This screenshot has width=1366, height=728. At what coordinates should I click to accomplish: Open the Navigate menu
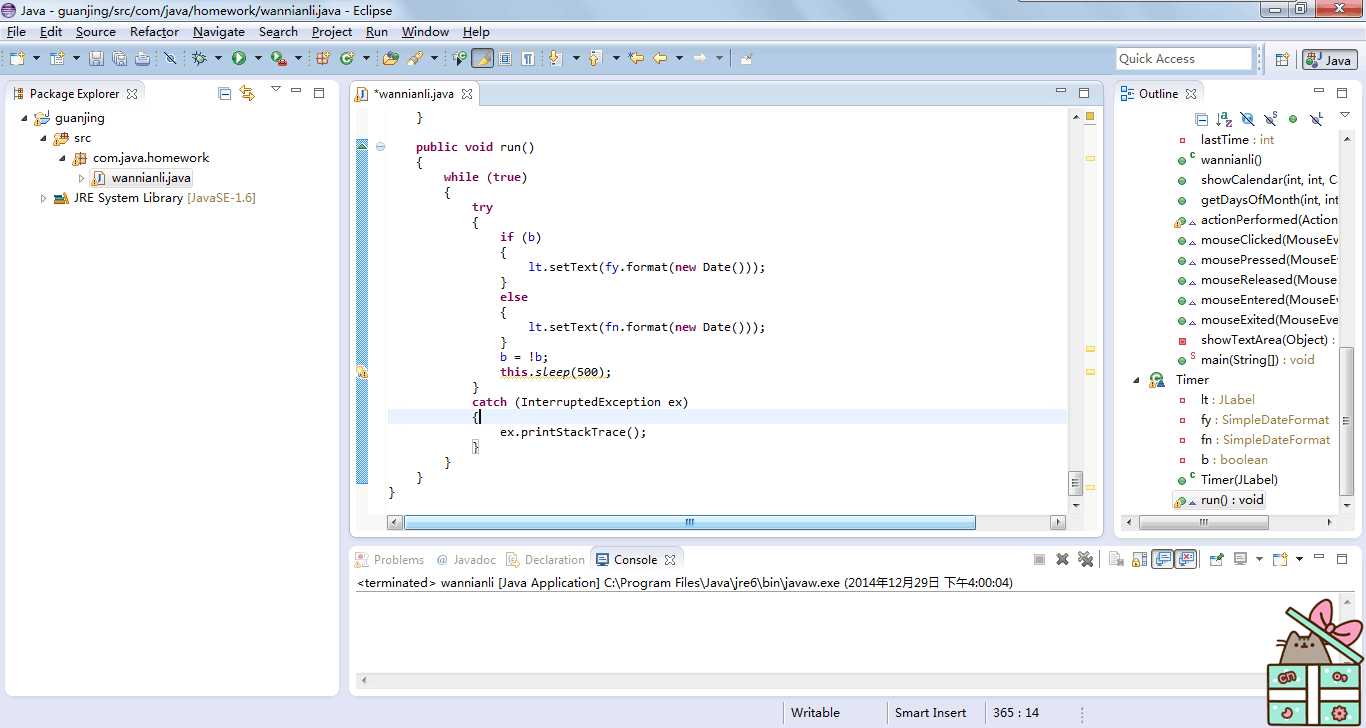218,32
